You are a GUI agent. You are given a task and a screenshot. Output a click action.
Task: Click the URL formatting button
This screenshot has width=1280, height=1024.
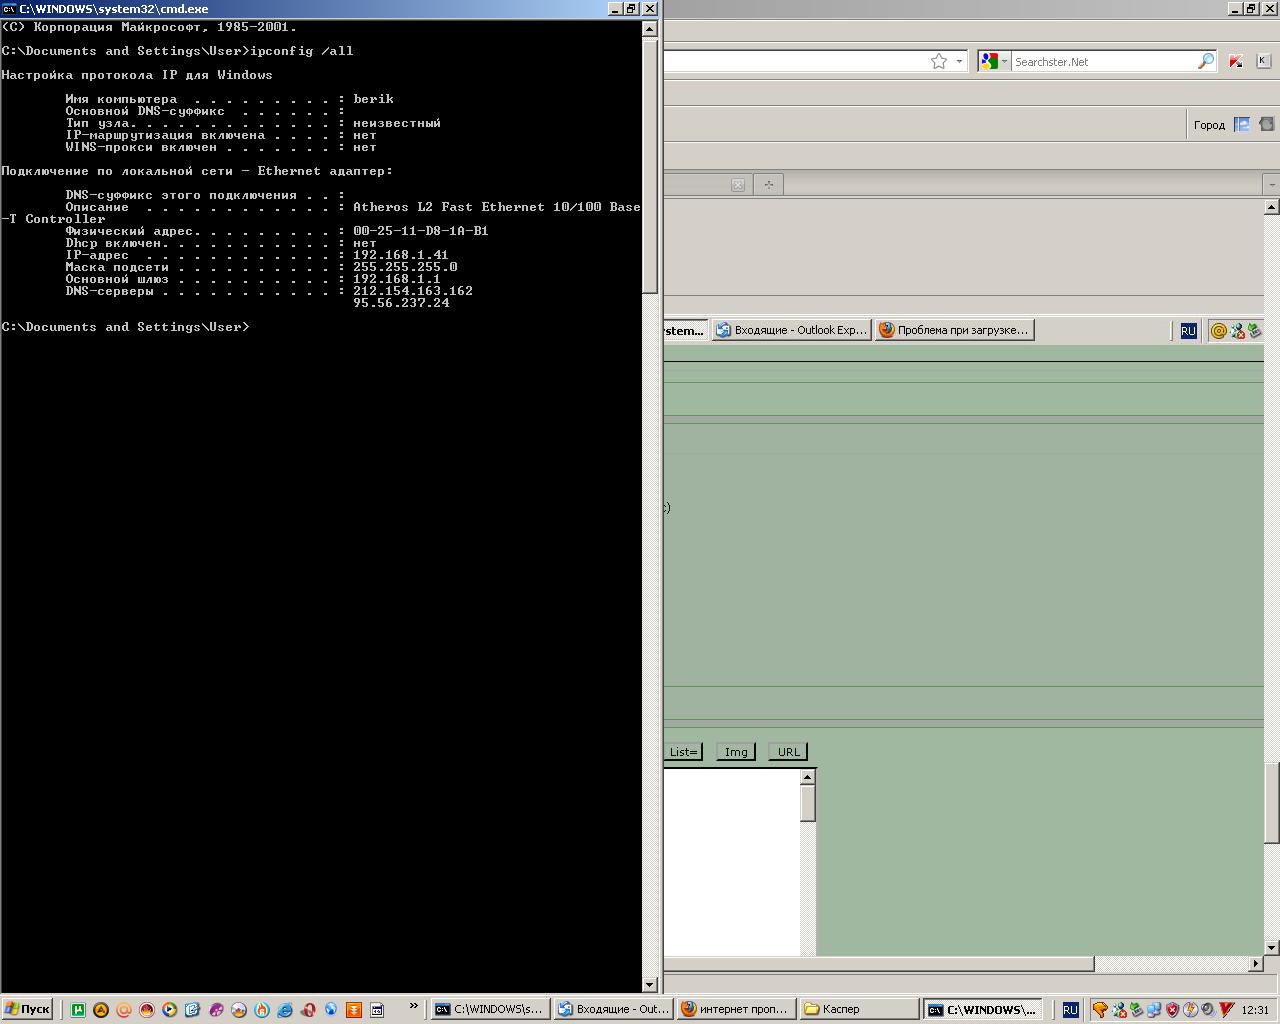(x=789, y=752)
